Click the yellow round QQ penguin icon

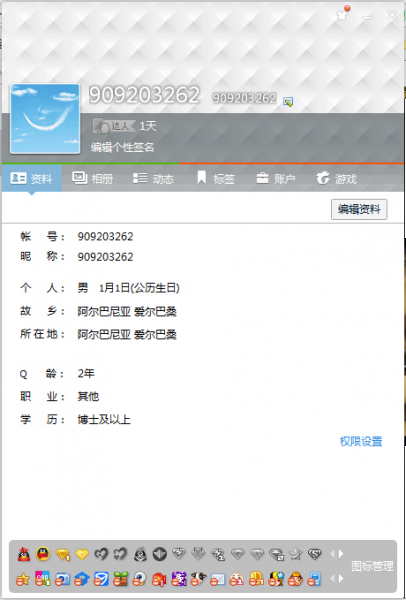pyautogui.click(x=43, y=554)
